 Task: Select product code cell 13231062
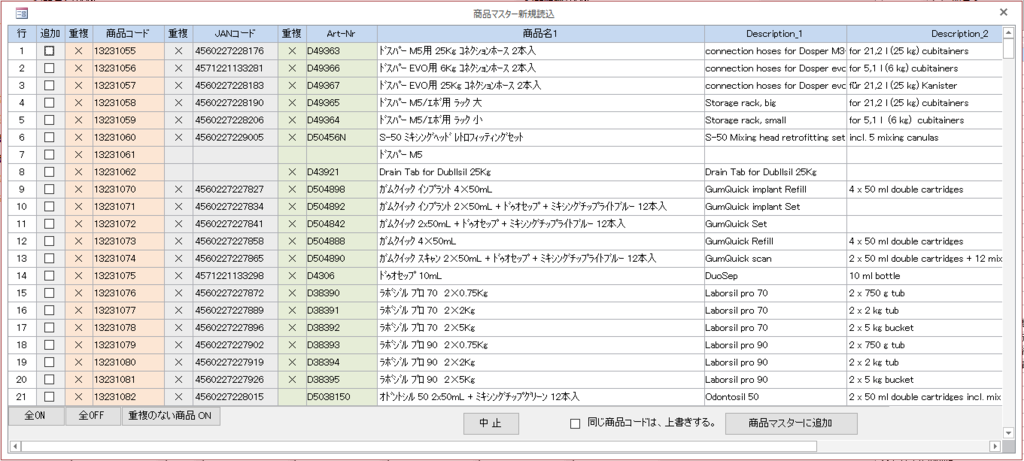128,172
